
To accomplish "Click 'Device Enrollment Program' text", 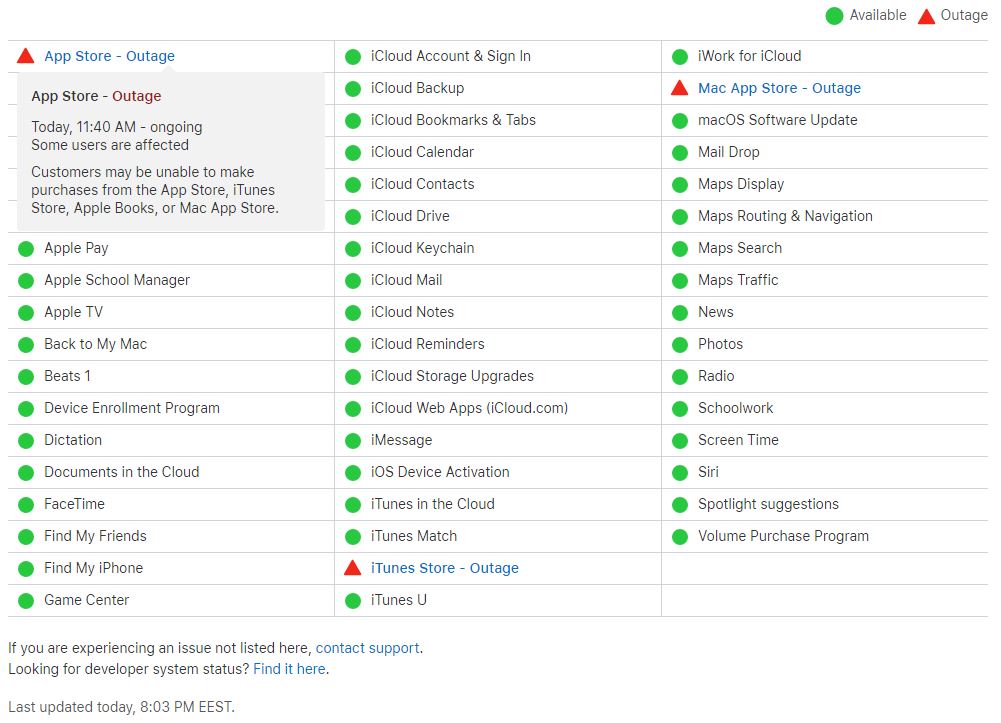I will (x=132, y=408).
